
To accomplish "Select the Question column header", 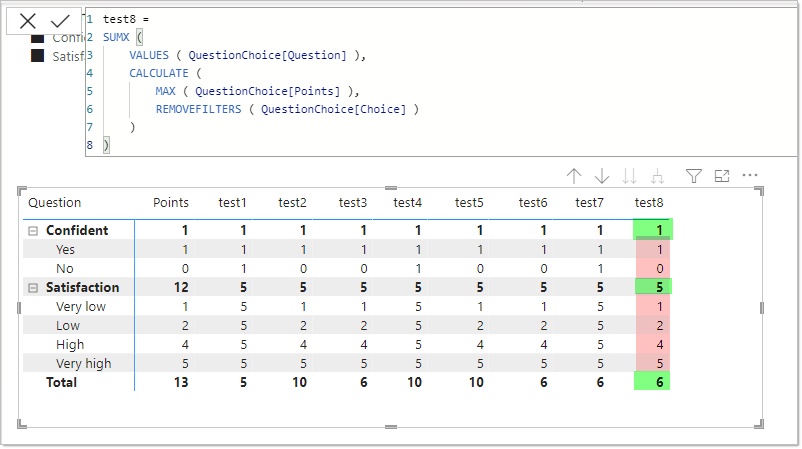I will (55, 203).
